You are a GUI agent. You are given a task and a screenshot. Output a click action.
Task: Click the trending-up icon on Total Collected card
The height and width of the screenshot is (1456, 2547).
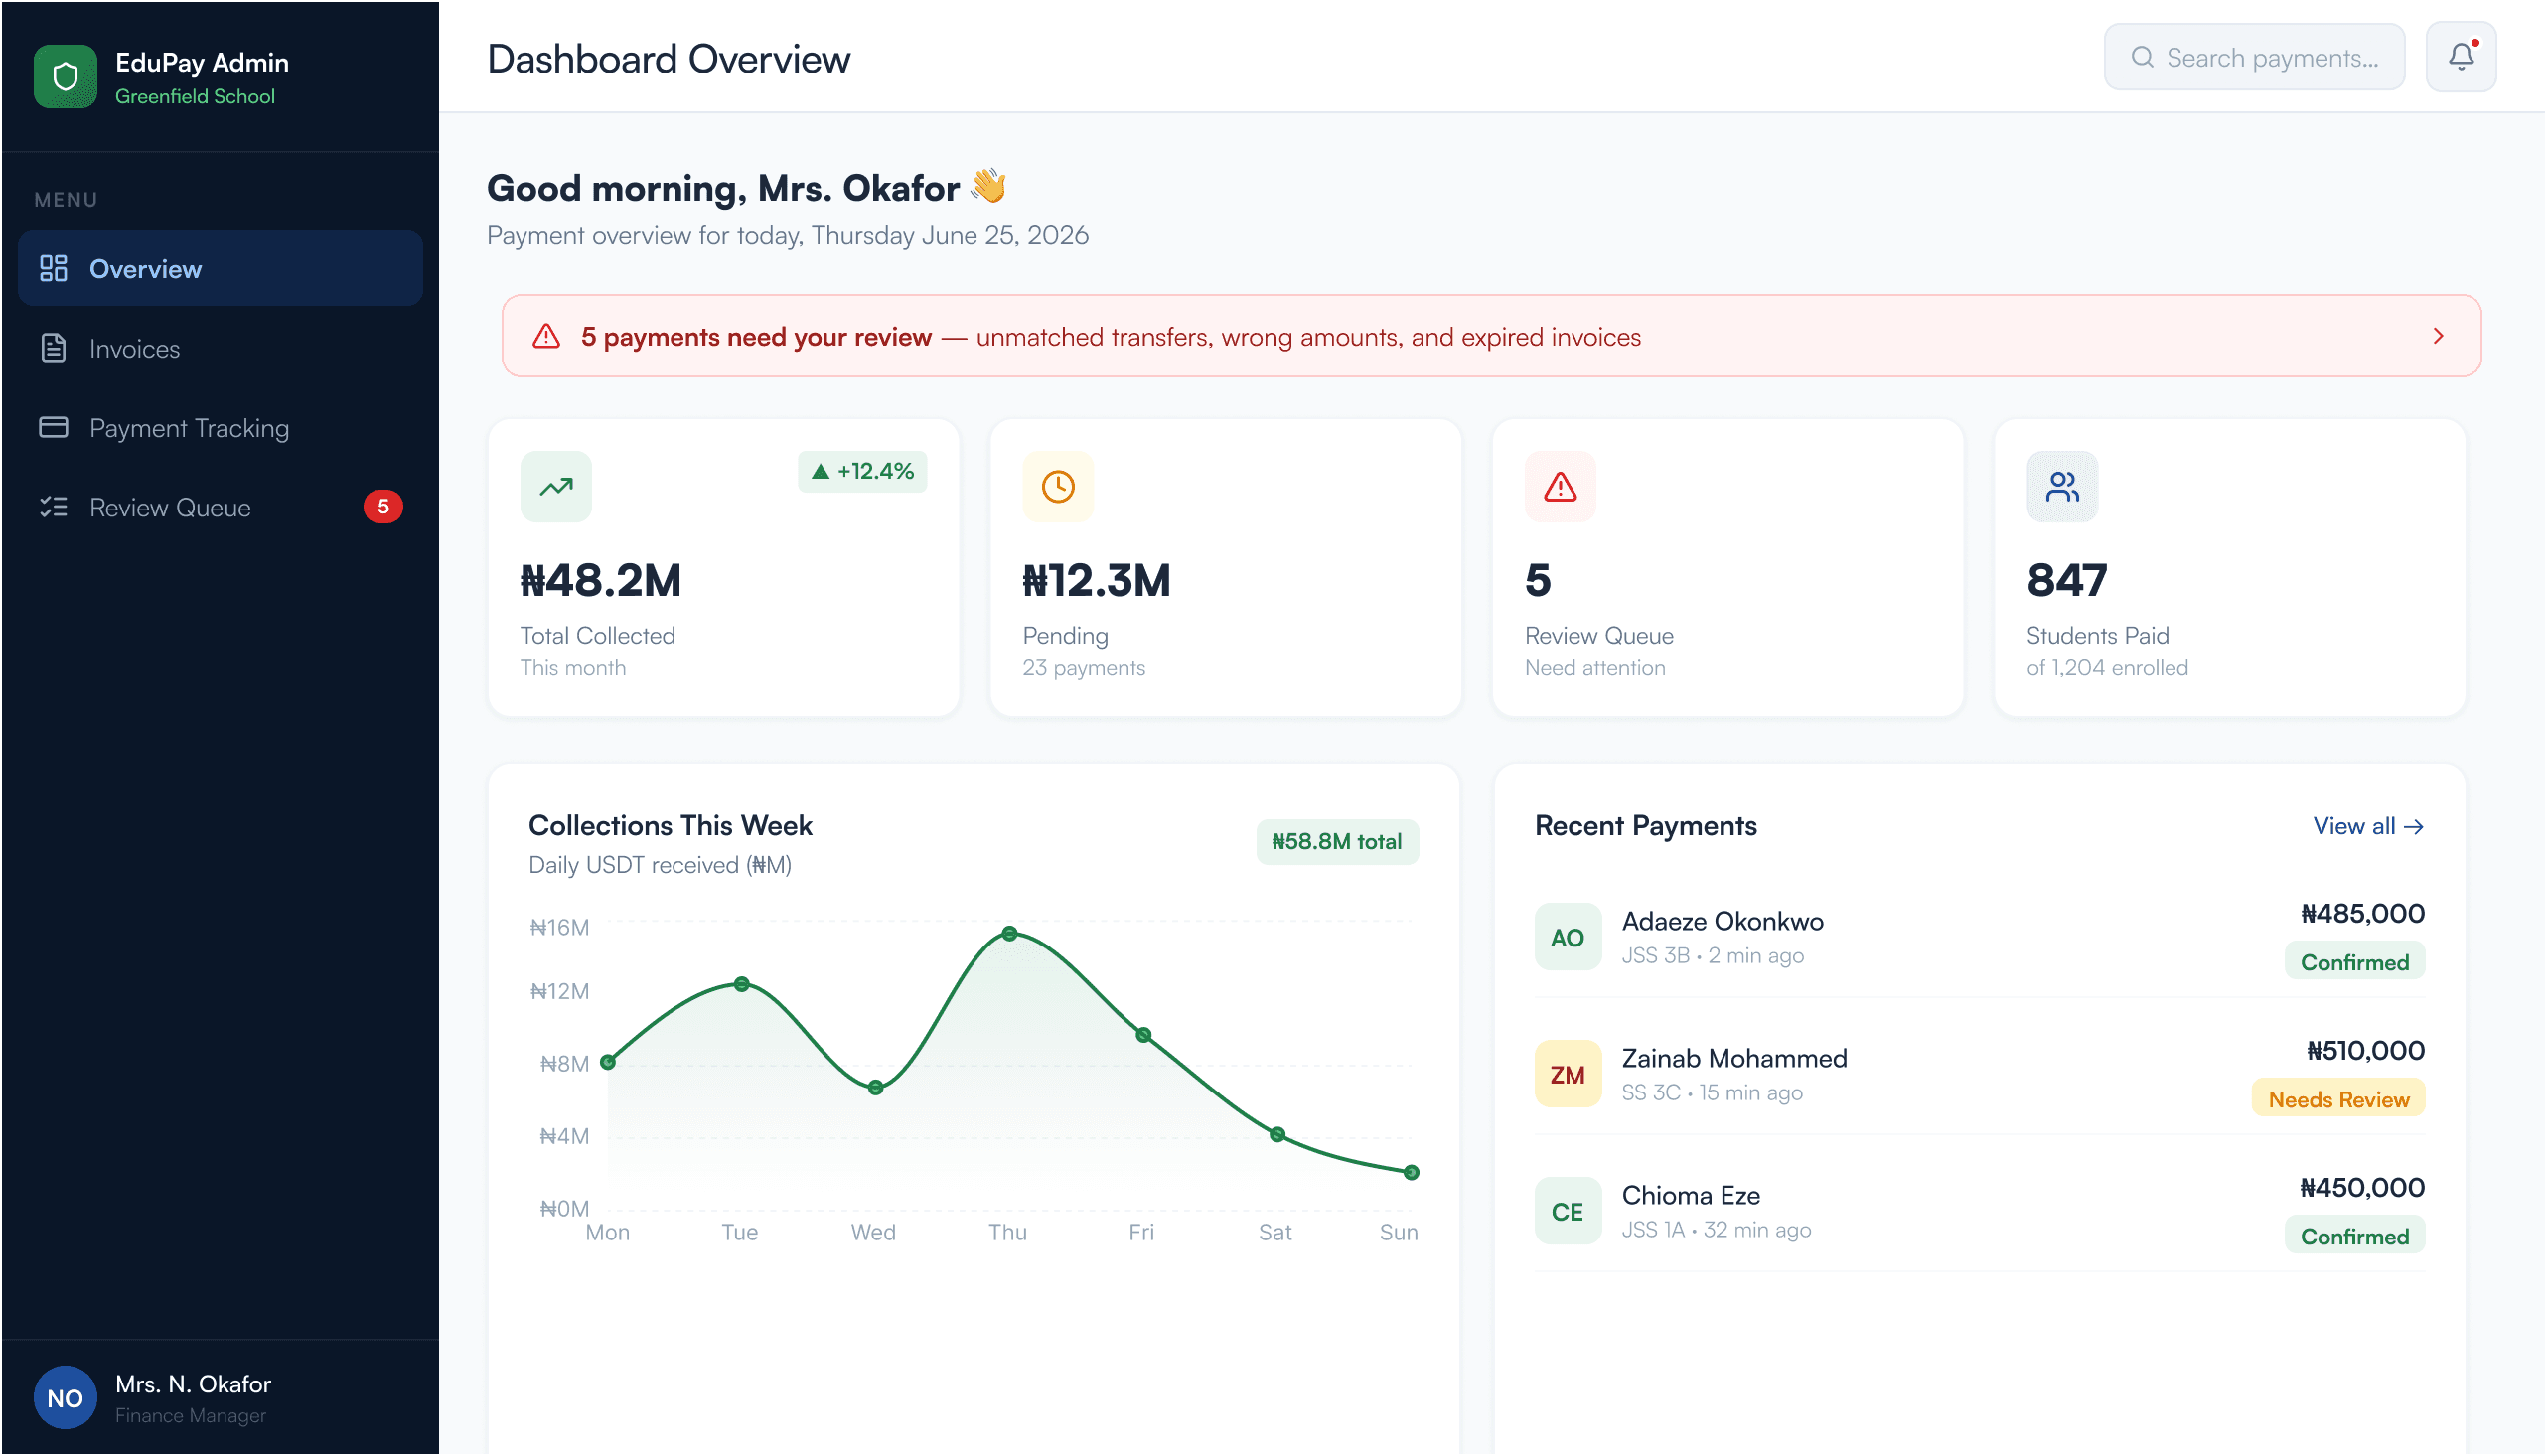(x=556, y=487)
